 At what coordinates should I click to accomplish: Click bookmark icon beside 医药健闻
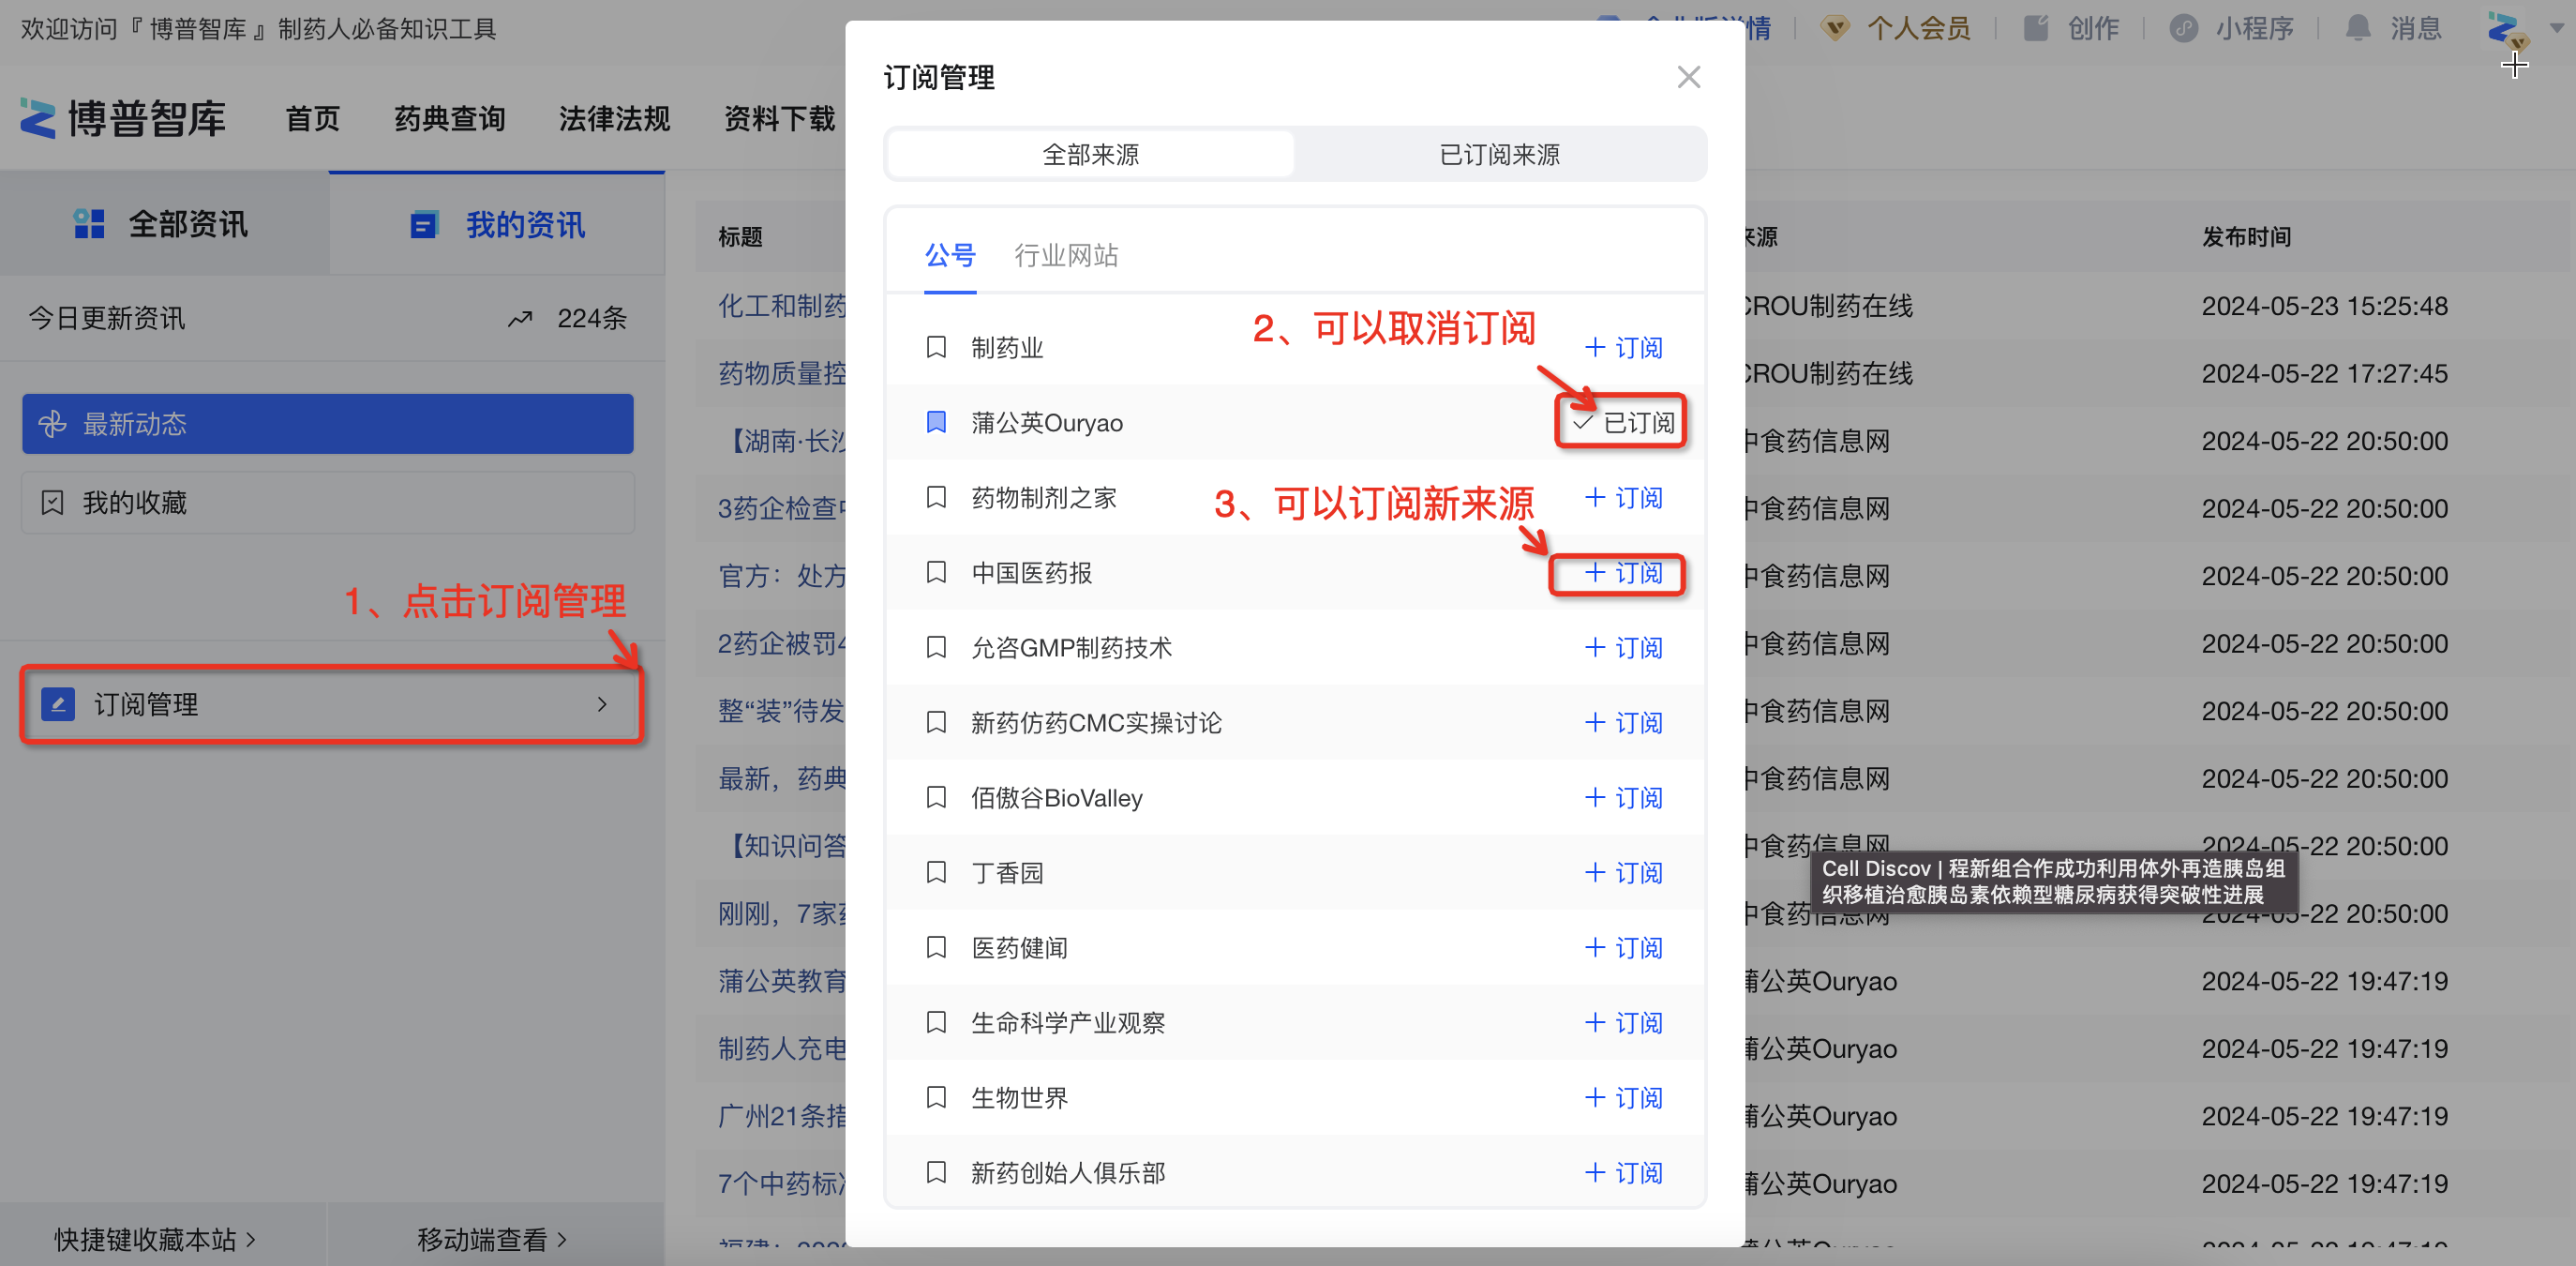[936, 947]
